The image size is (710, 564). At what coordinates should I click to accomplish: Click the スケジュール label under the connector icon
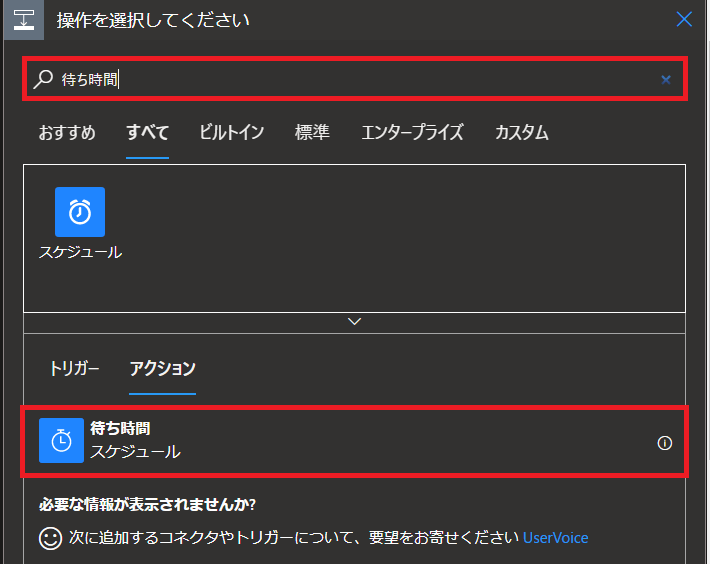(x=81, y=252)
